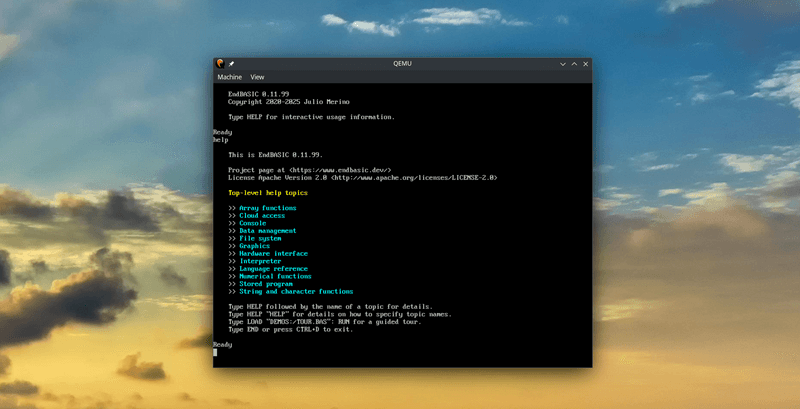Click the 'Type HELP for interactive usage' line

click(311, 117)
